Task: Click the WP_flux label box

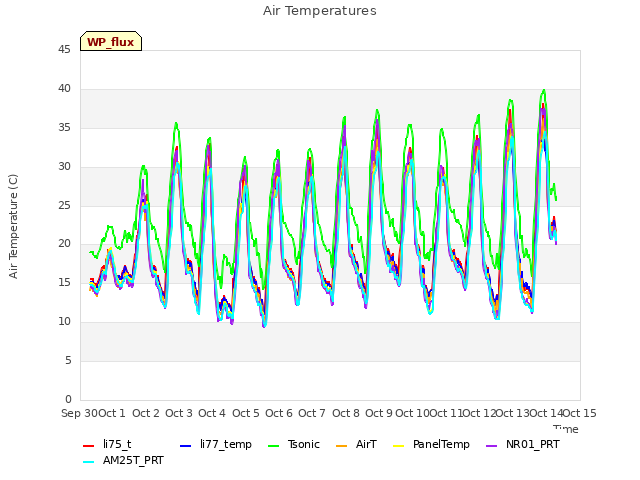Action: 111,41
